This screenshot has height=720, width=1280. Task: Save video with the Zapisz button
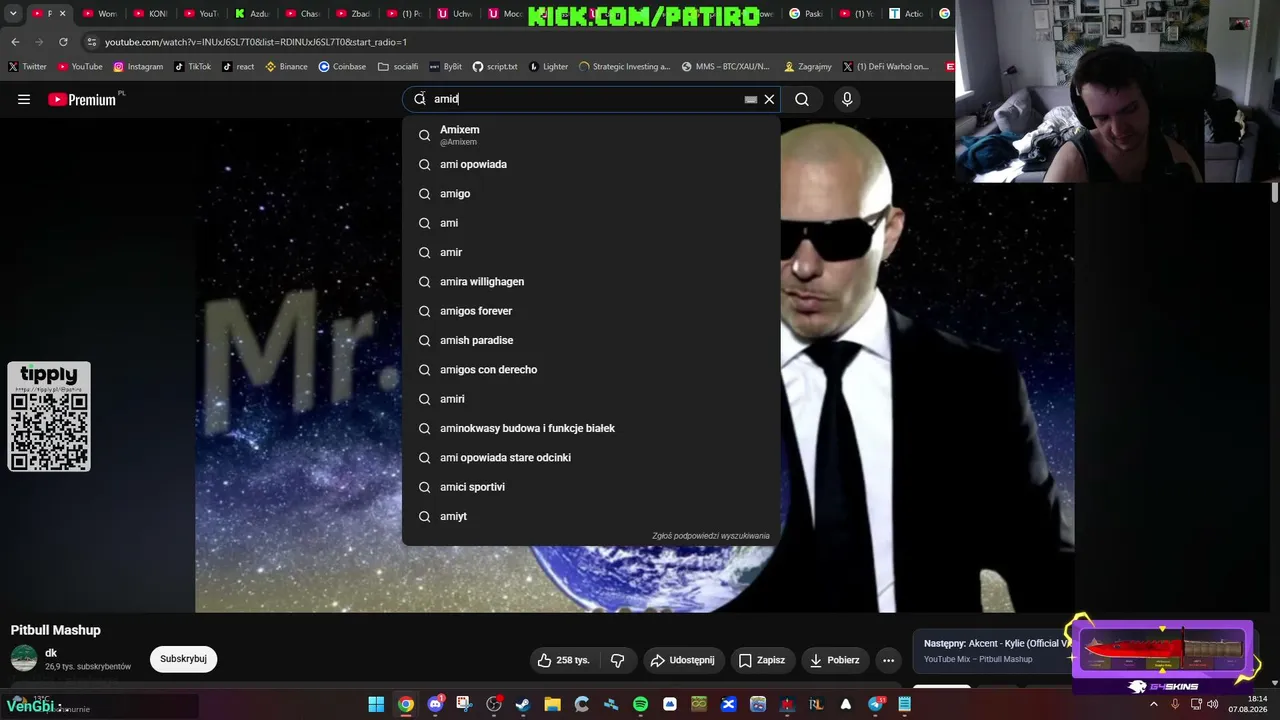pos(762,660)
